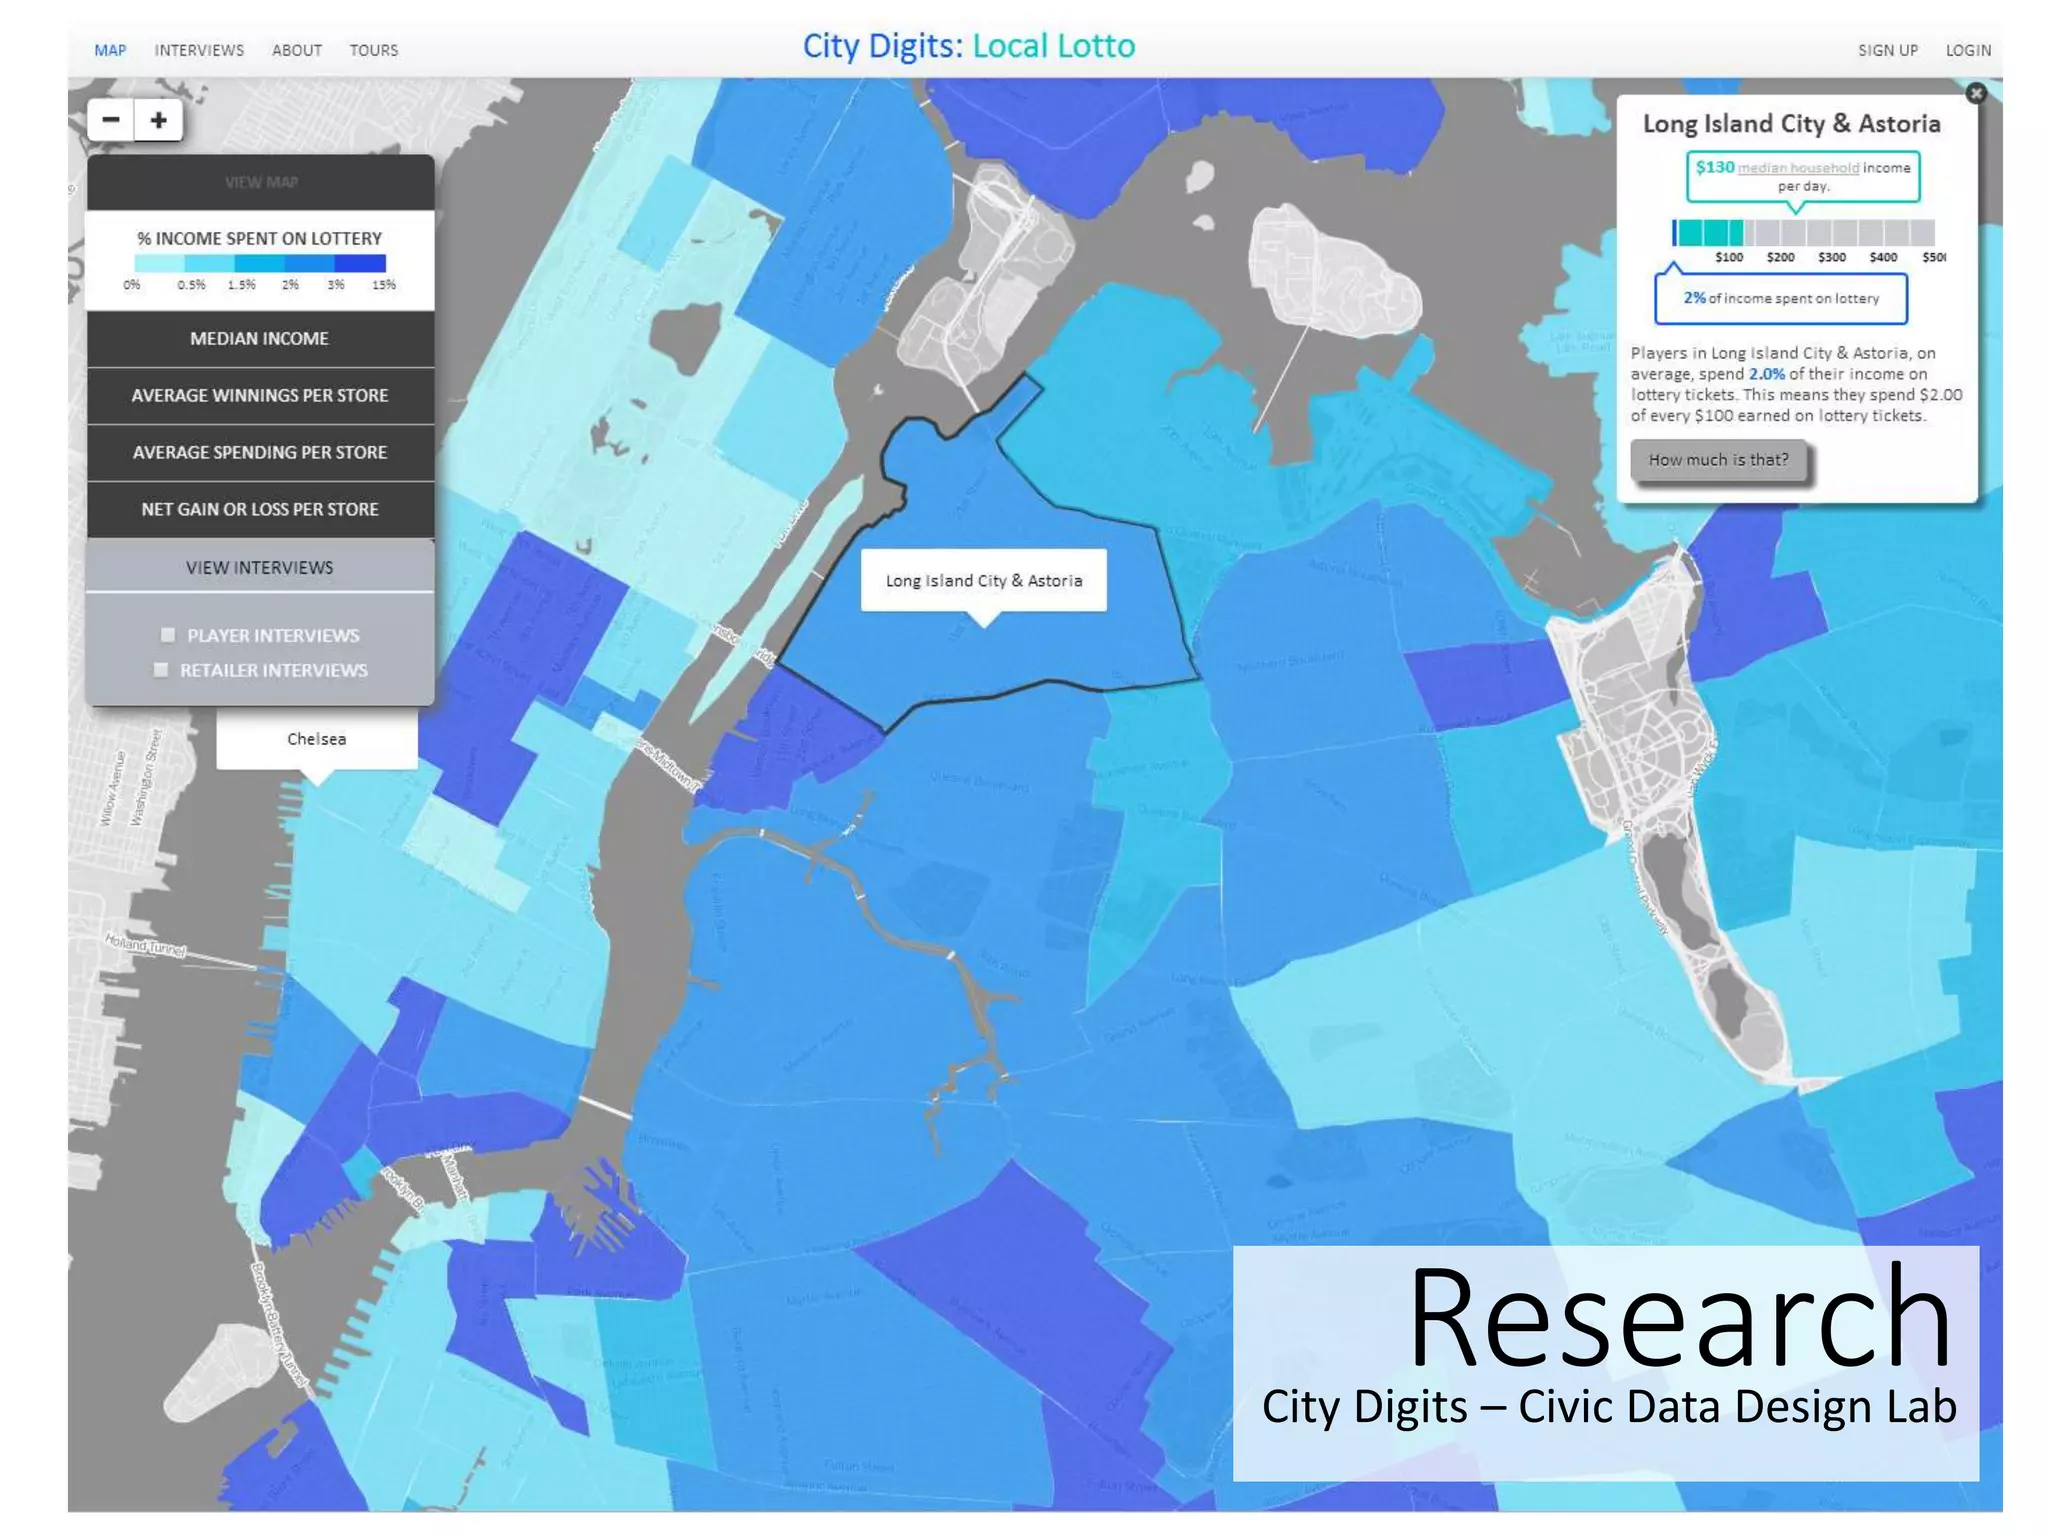
Task: Click the 2.0% value in the description
Action: pyautogui.click(x=1766, y=374)
